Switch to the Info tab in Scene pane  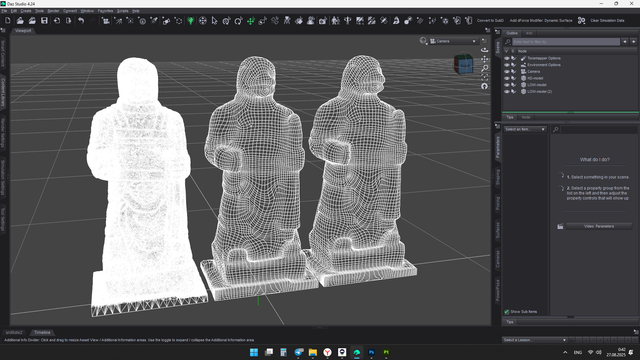529,33
